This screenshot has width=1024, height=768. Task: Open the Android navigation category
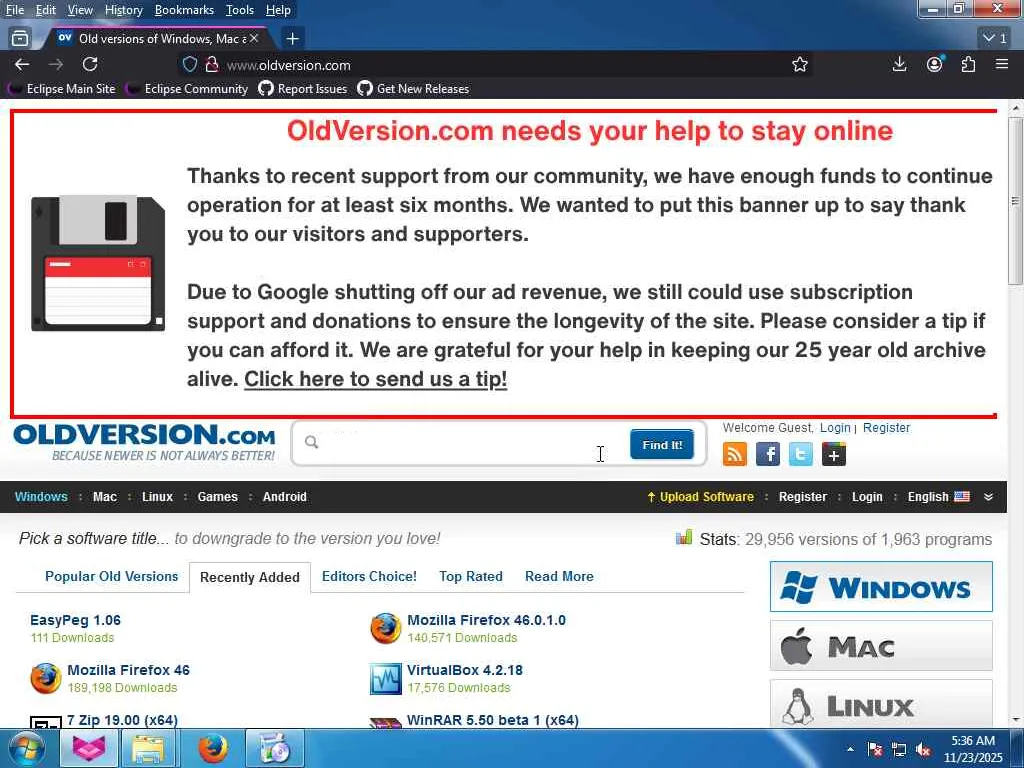coord(284,497)
